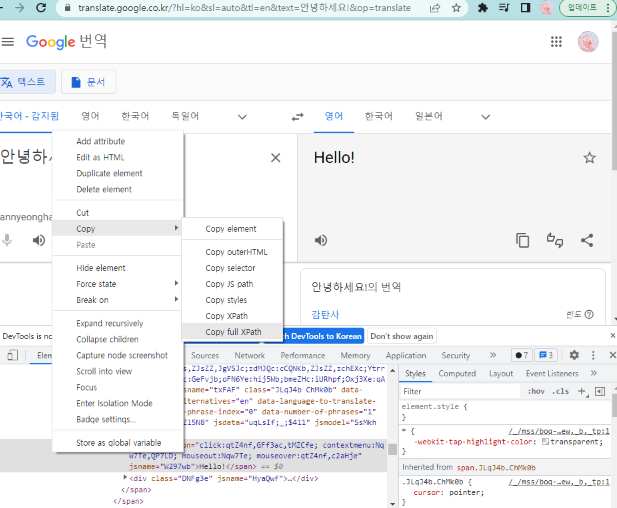This screenshot has height=508, width=617.
Task: Open the media control playlist icon
Action: click(x=504, y=7)
